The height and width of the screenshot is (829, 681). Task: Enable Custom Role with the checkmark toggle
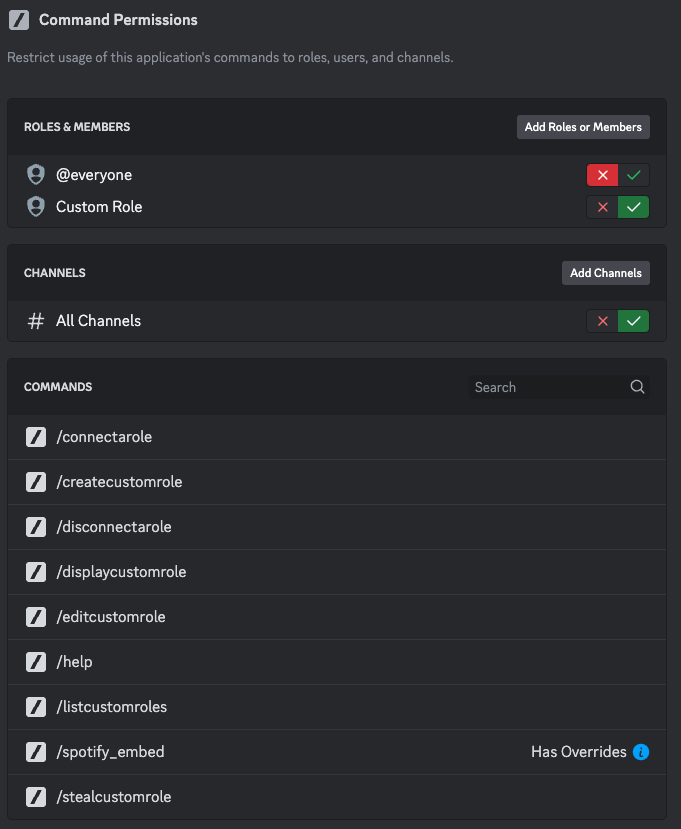(634, 207)
